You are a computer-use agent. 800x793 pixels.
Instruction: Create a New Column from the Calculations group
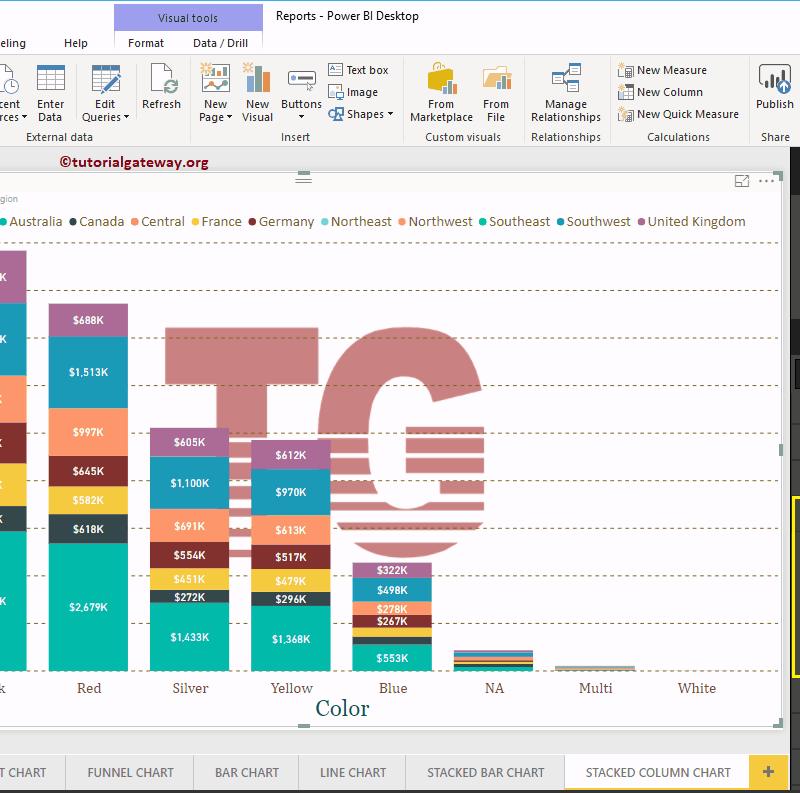click(666, 91)
